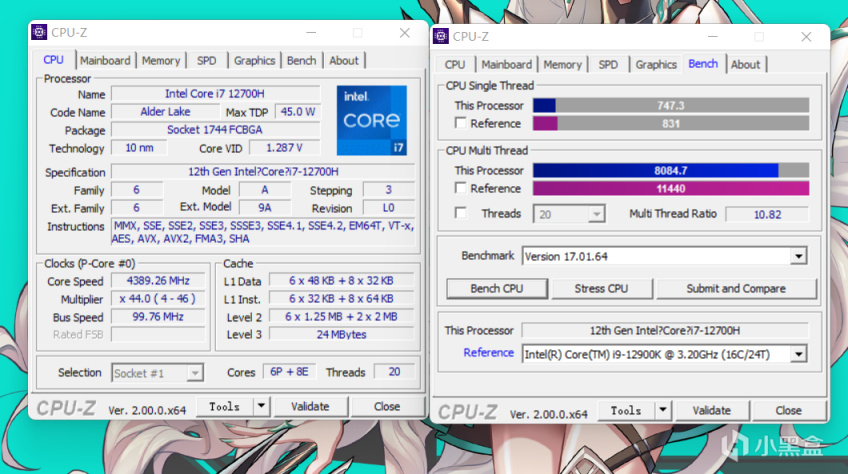
Task: Click Submit and Compare button
Action: (x=736, y=288)
